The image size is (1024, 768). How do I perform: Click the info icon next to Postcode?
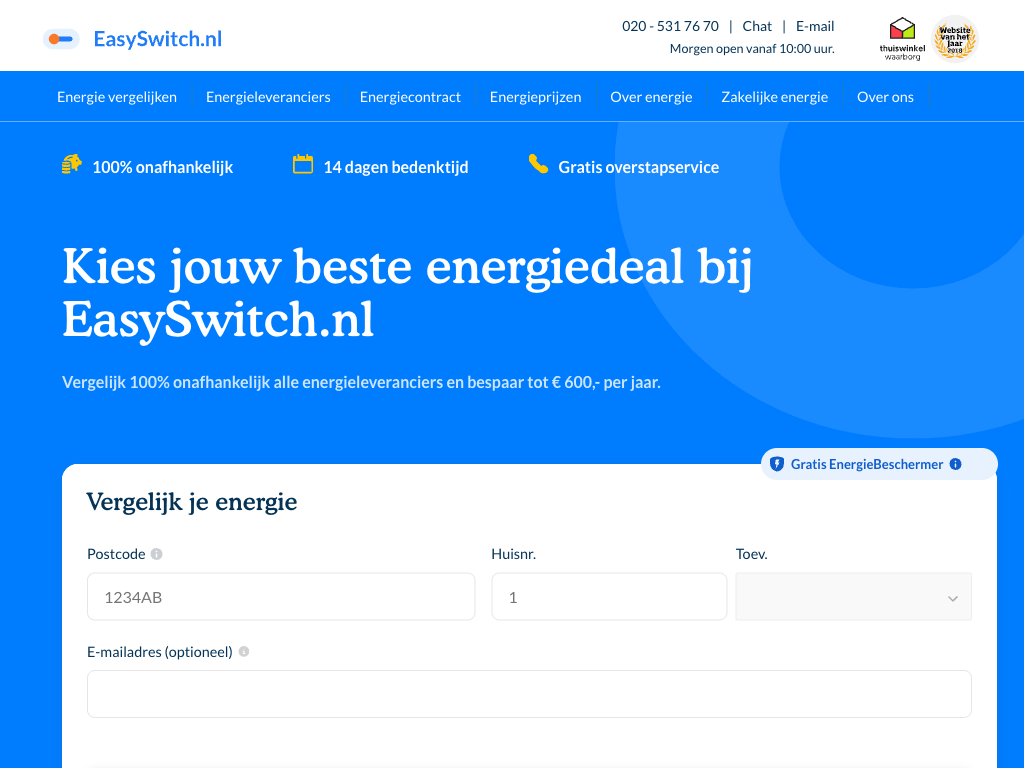pos(157,554)
